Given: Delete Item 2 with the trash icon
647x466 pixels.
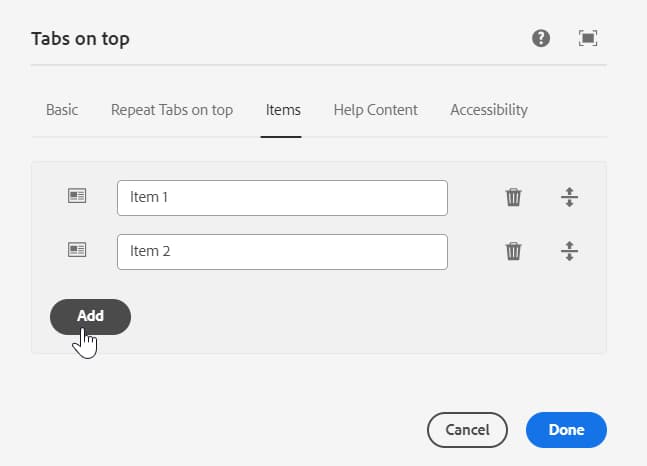Looking at the screenshot, I should (513, 251).
